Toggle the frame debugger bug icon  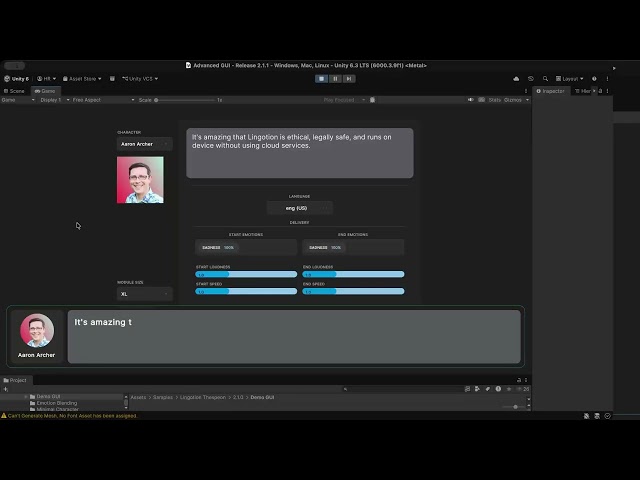(373, 100)
